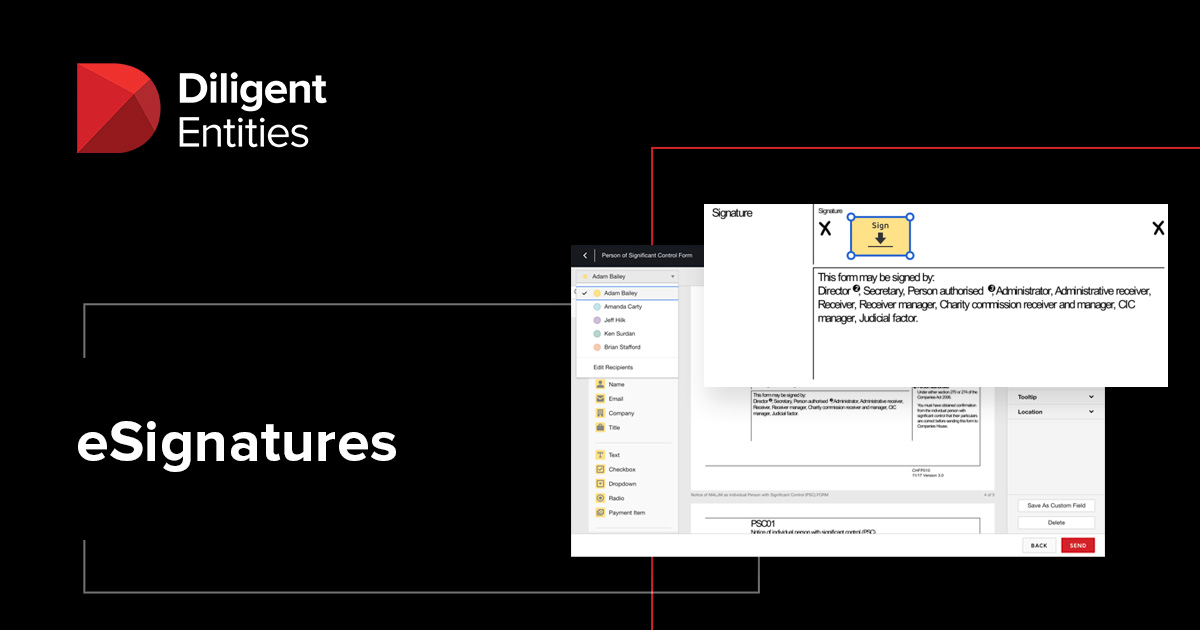Image resolution: width=1200 pixels, height=630 pixels.
Task: Open the Adam Bailey recipient dropdown
Action: 627,276
